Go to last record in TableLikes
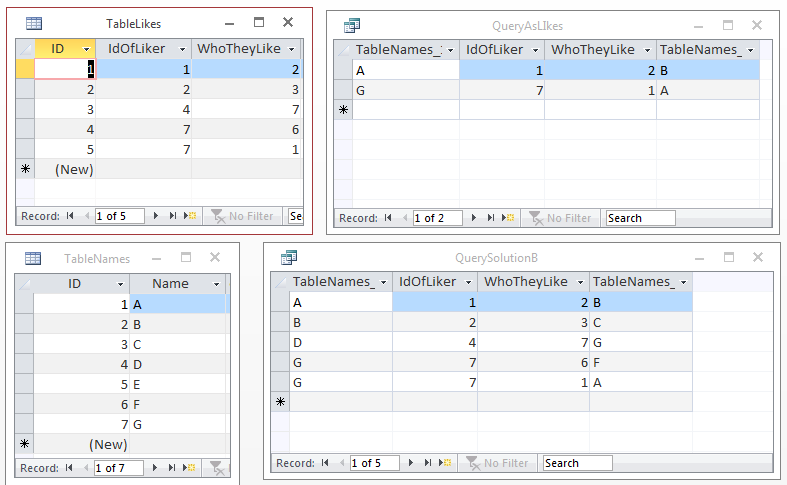 [173, 216]
